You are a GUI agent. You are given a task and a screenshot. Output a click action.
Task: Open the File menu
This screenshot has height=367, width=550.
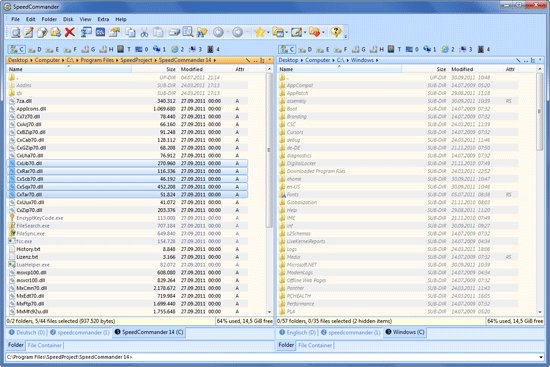pyautogui.click(x=15, y=19)
